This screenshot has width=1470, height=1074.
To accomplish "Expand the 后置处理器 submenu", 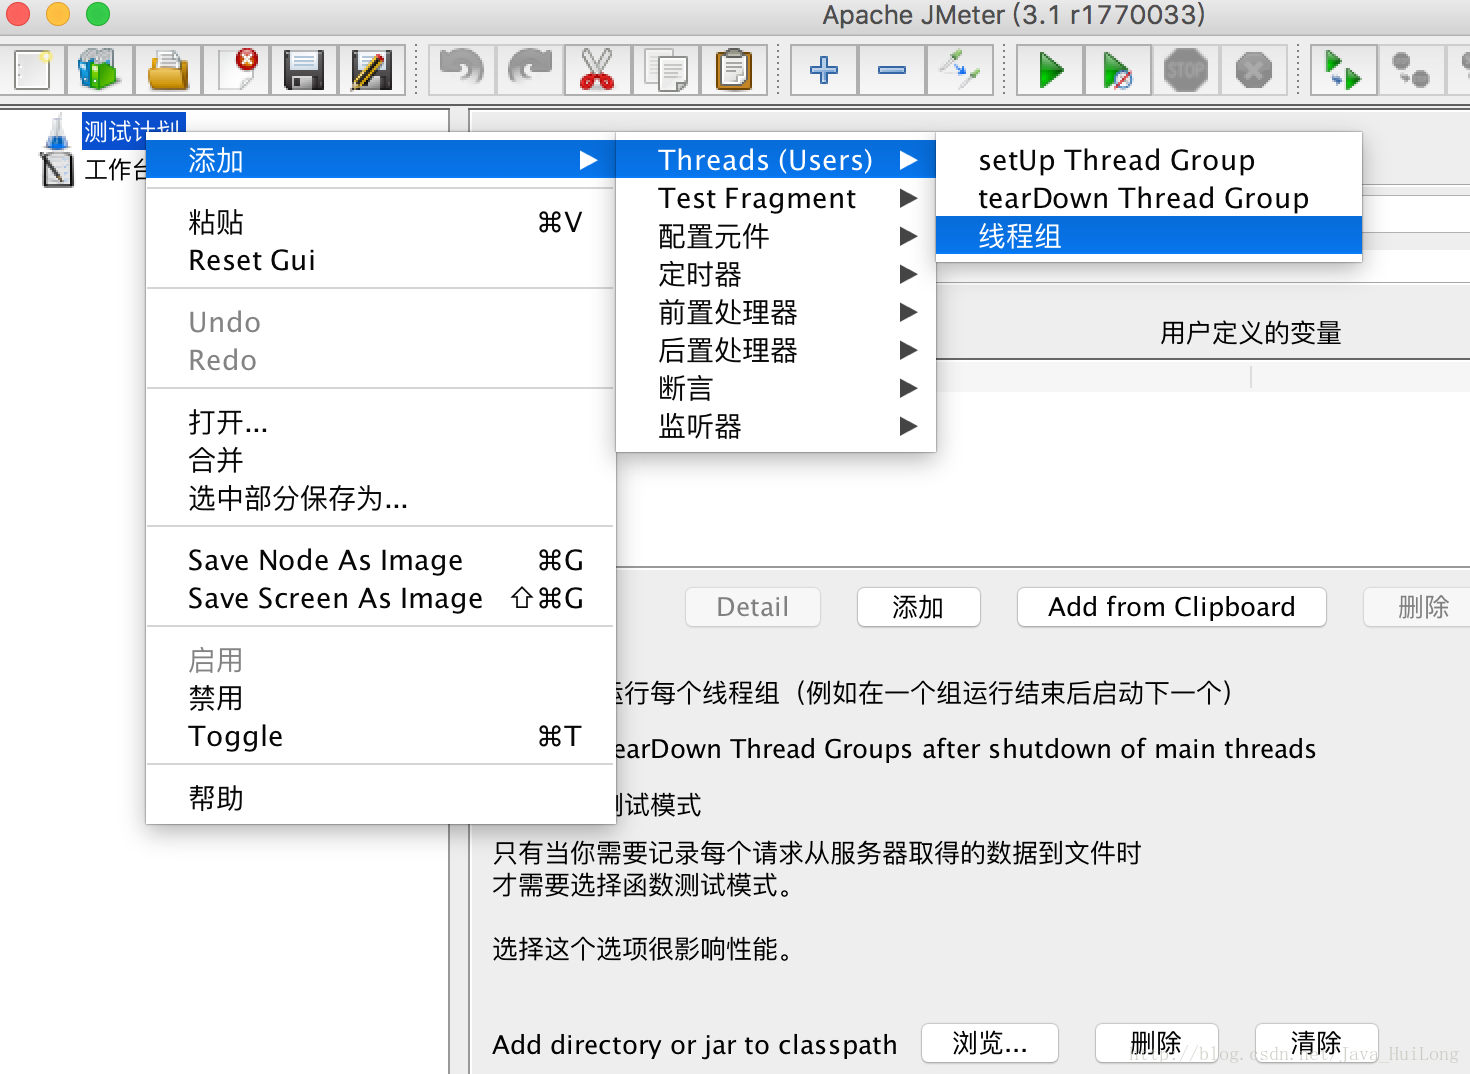I will [x=776, y=350].
